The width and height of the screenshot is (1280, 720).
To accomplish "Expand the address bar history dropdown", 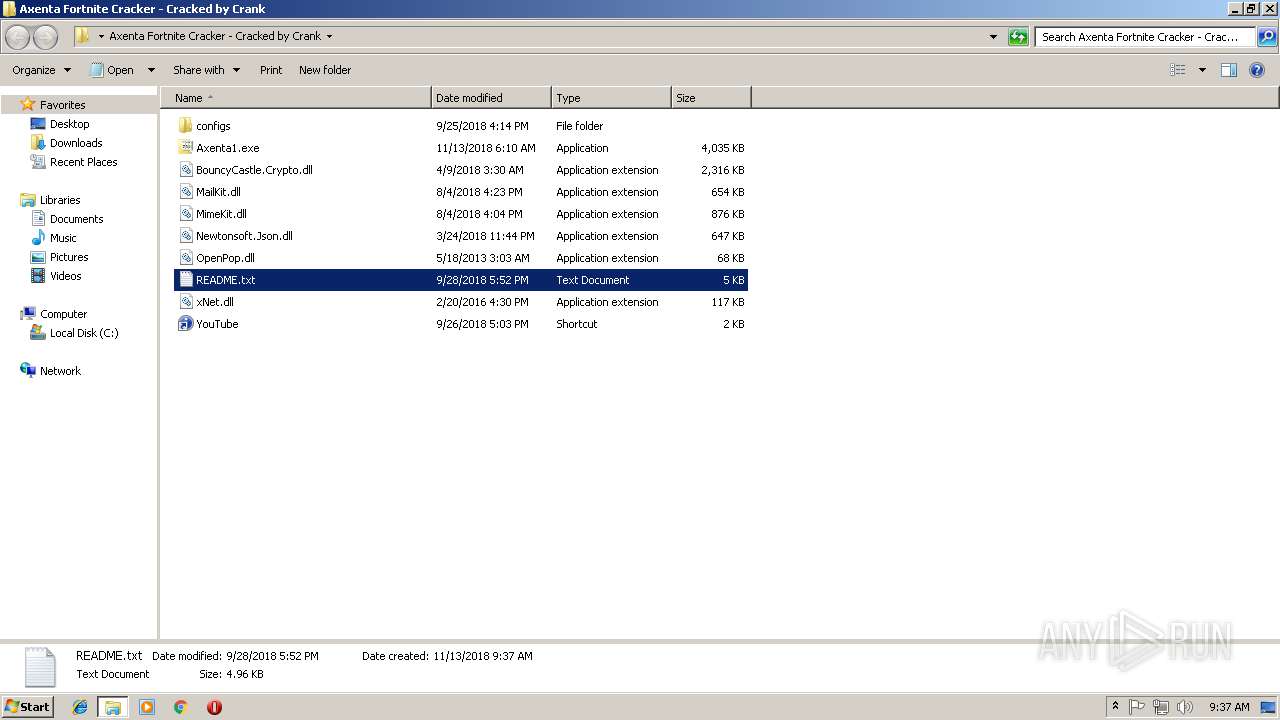I will [993, 37].
